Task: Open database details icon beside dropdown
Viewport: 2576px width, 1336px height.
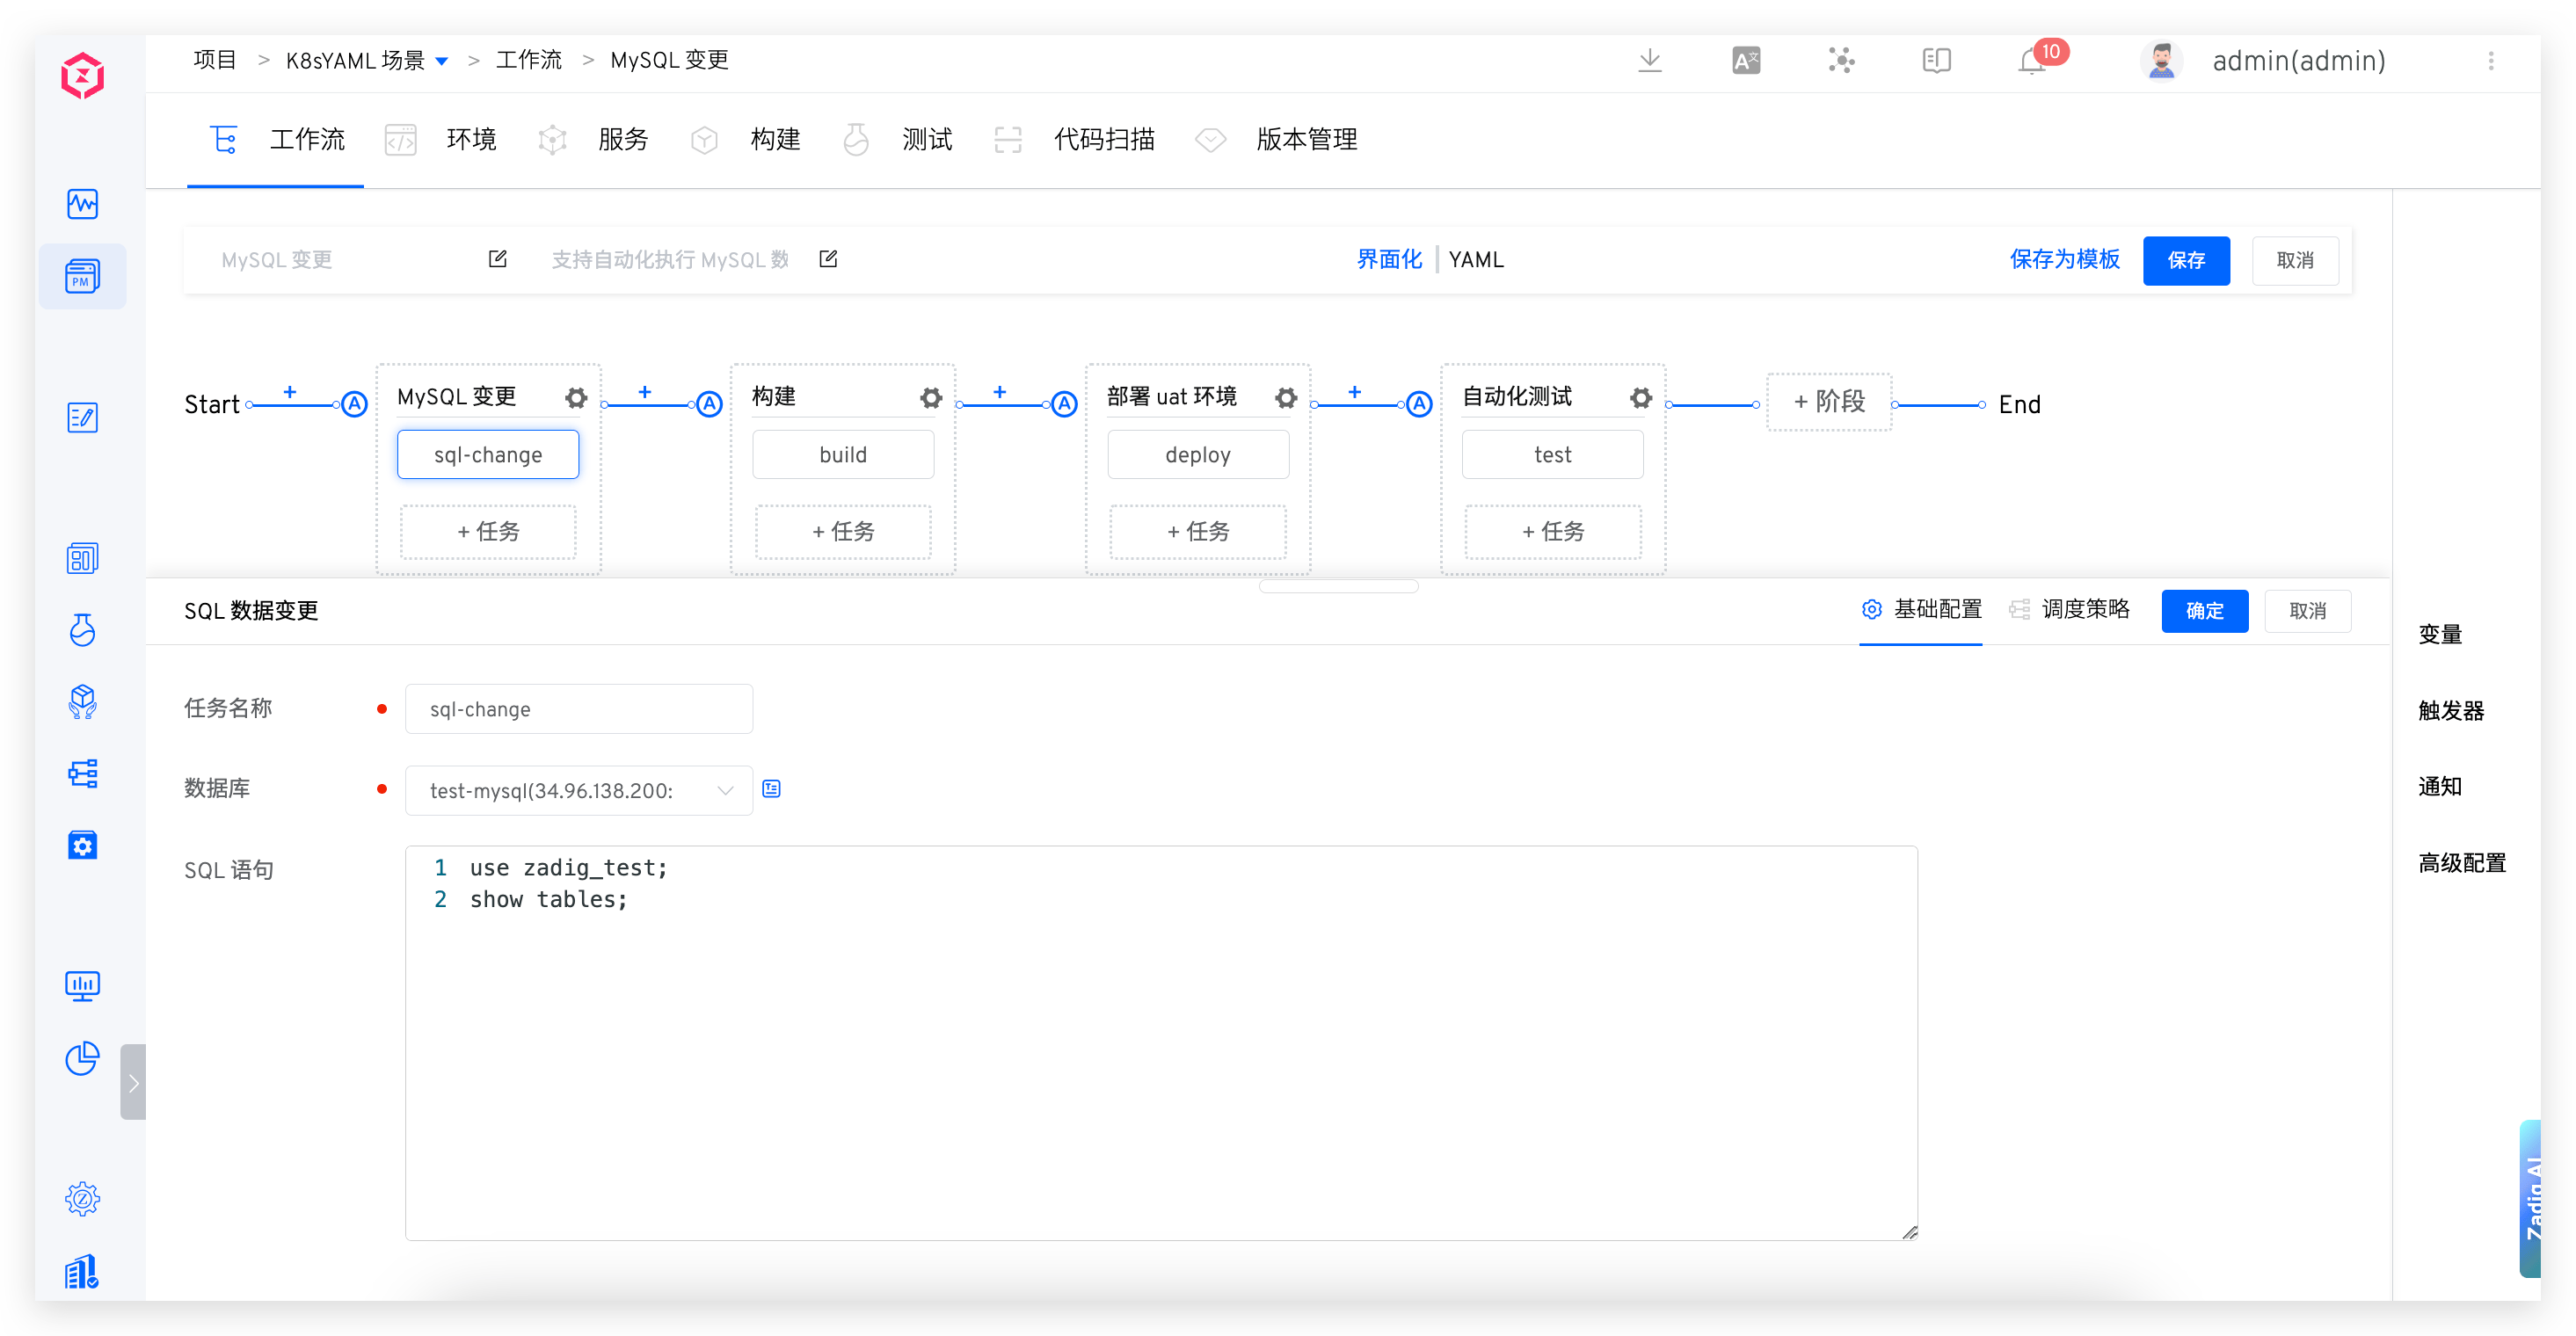Action: pyautogui.click(x=771, y=789)
